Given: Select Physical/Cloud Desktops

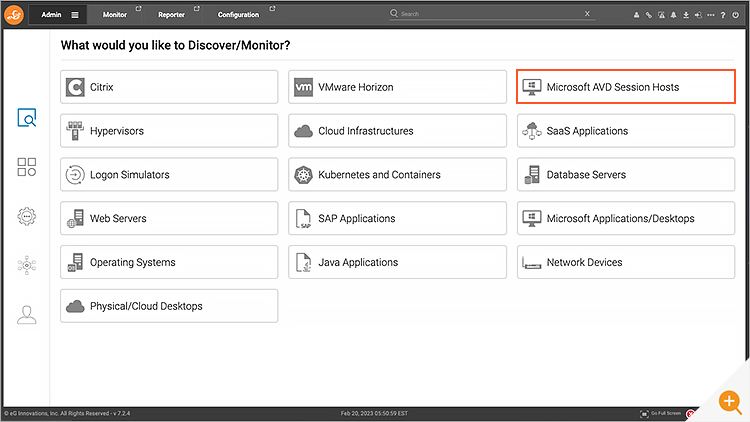Looking at the screenshot, I should click(169, 306).
